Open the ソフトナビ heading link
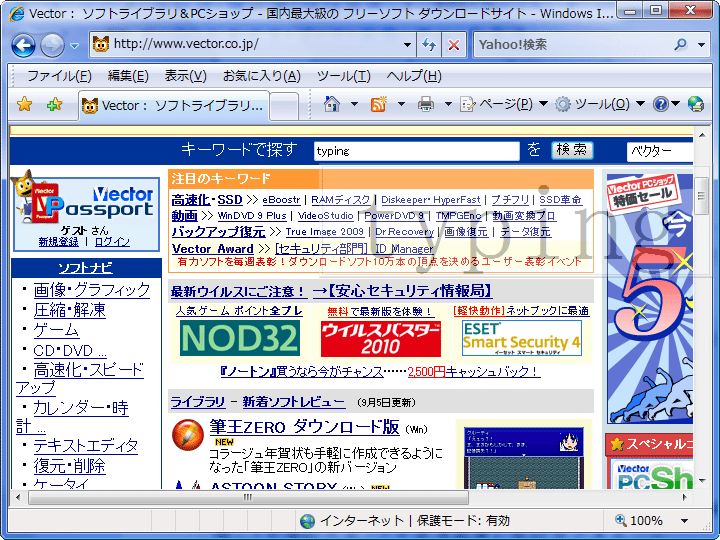 [x=85, y=268]
